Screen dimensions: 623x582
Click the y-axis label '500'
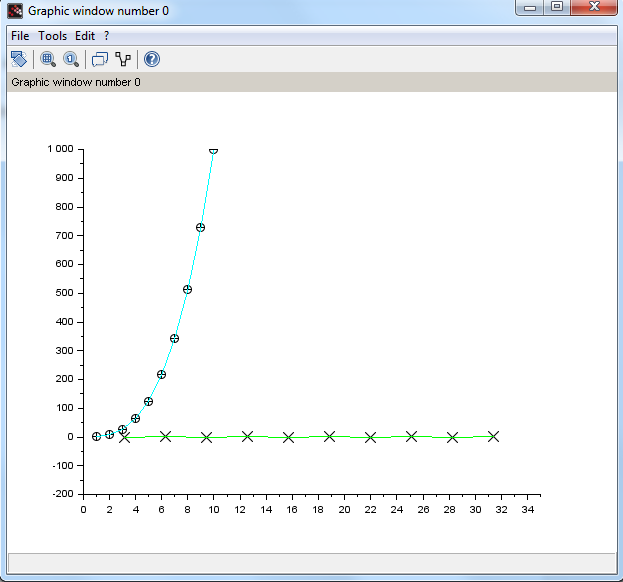pyautogui.click(x=64, y=293)
